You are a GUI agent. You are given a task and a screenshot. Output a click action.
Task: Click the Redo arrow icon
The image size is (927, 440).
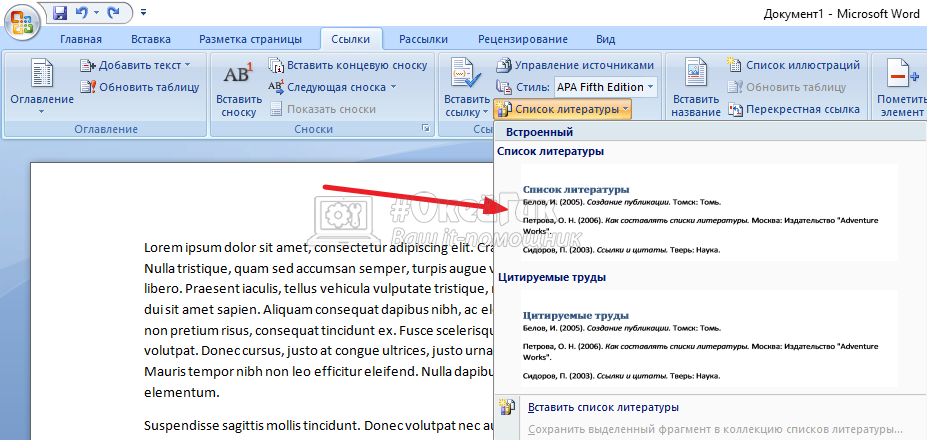pos(112,14)
